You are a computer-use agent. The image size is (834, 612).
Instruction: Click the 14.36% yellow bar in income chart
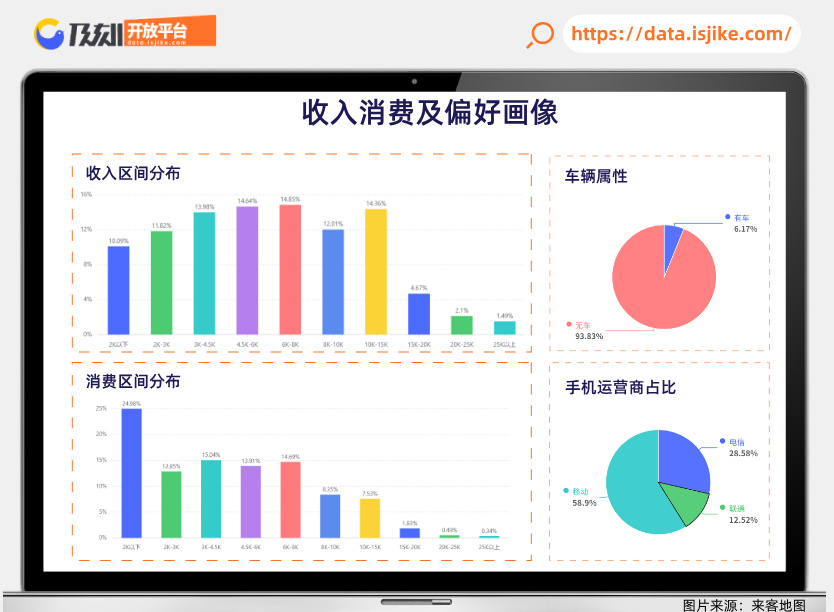pos(376,272)
